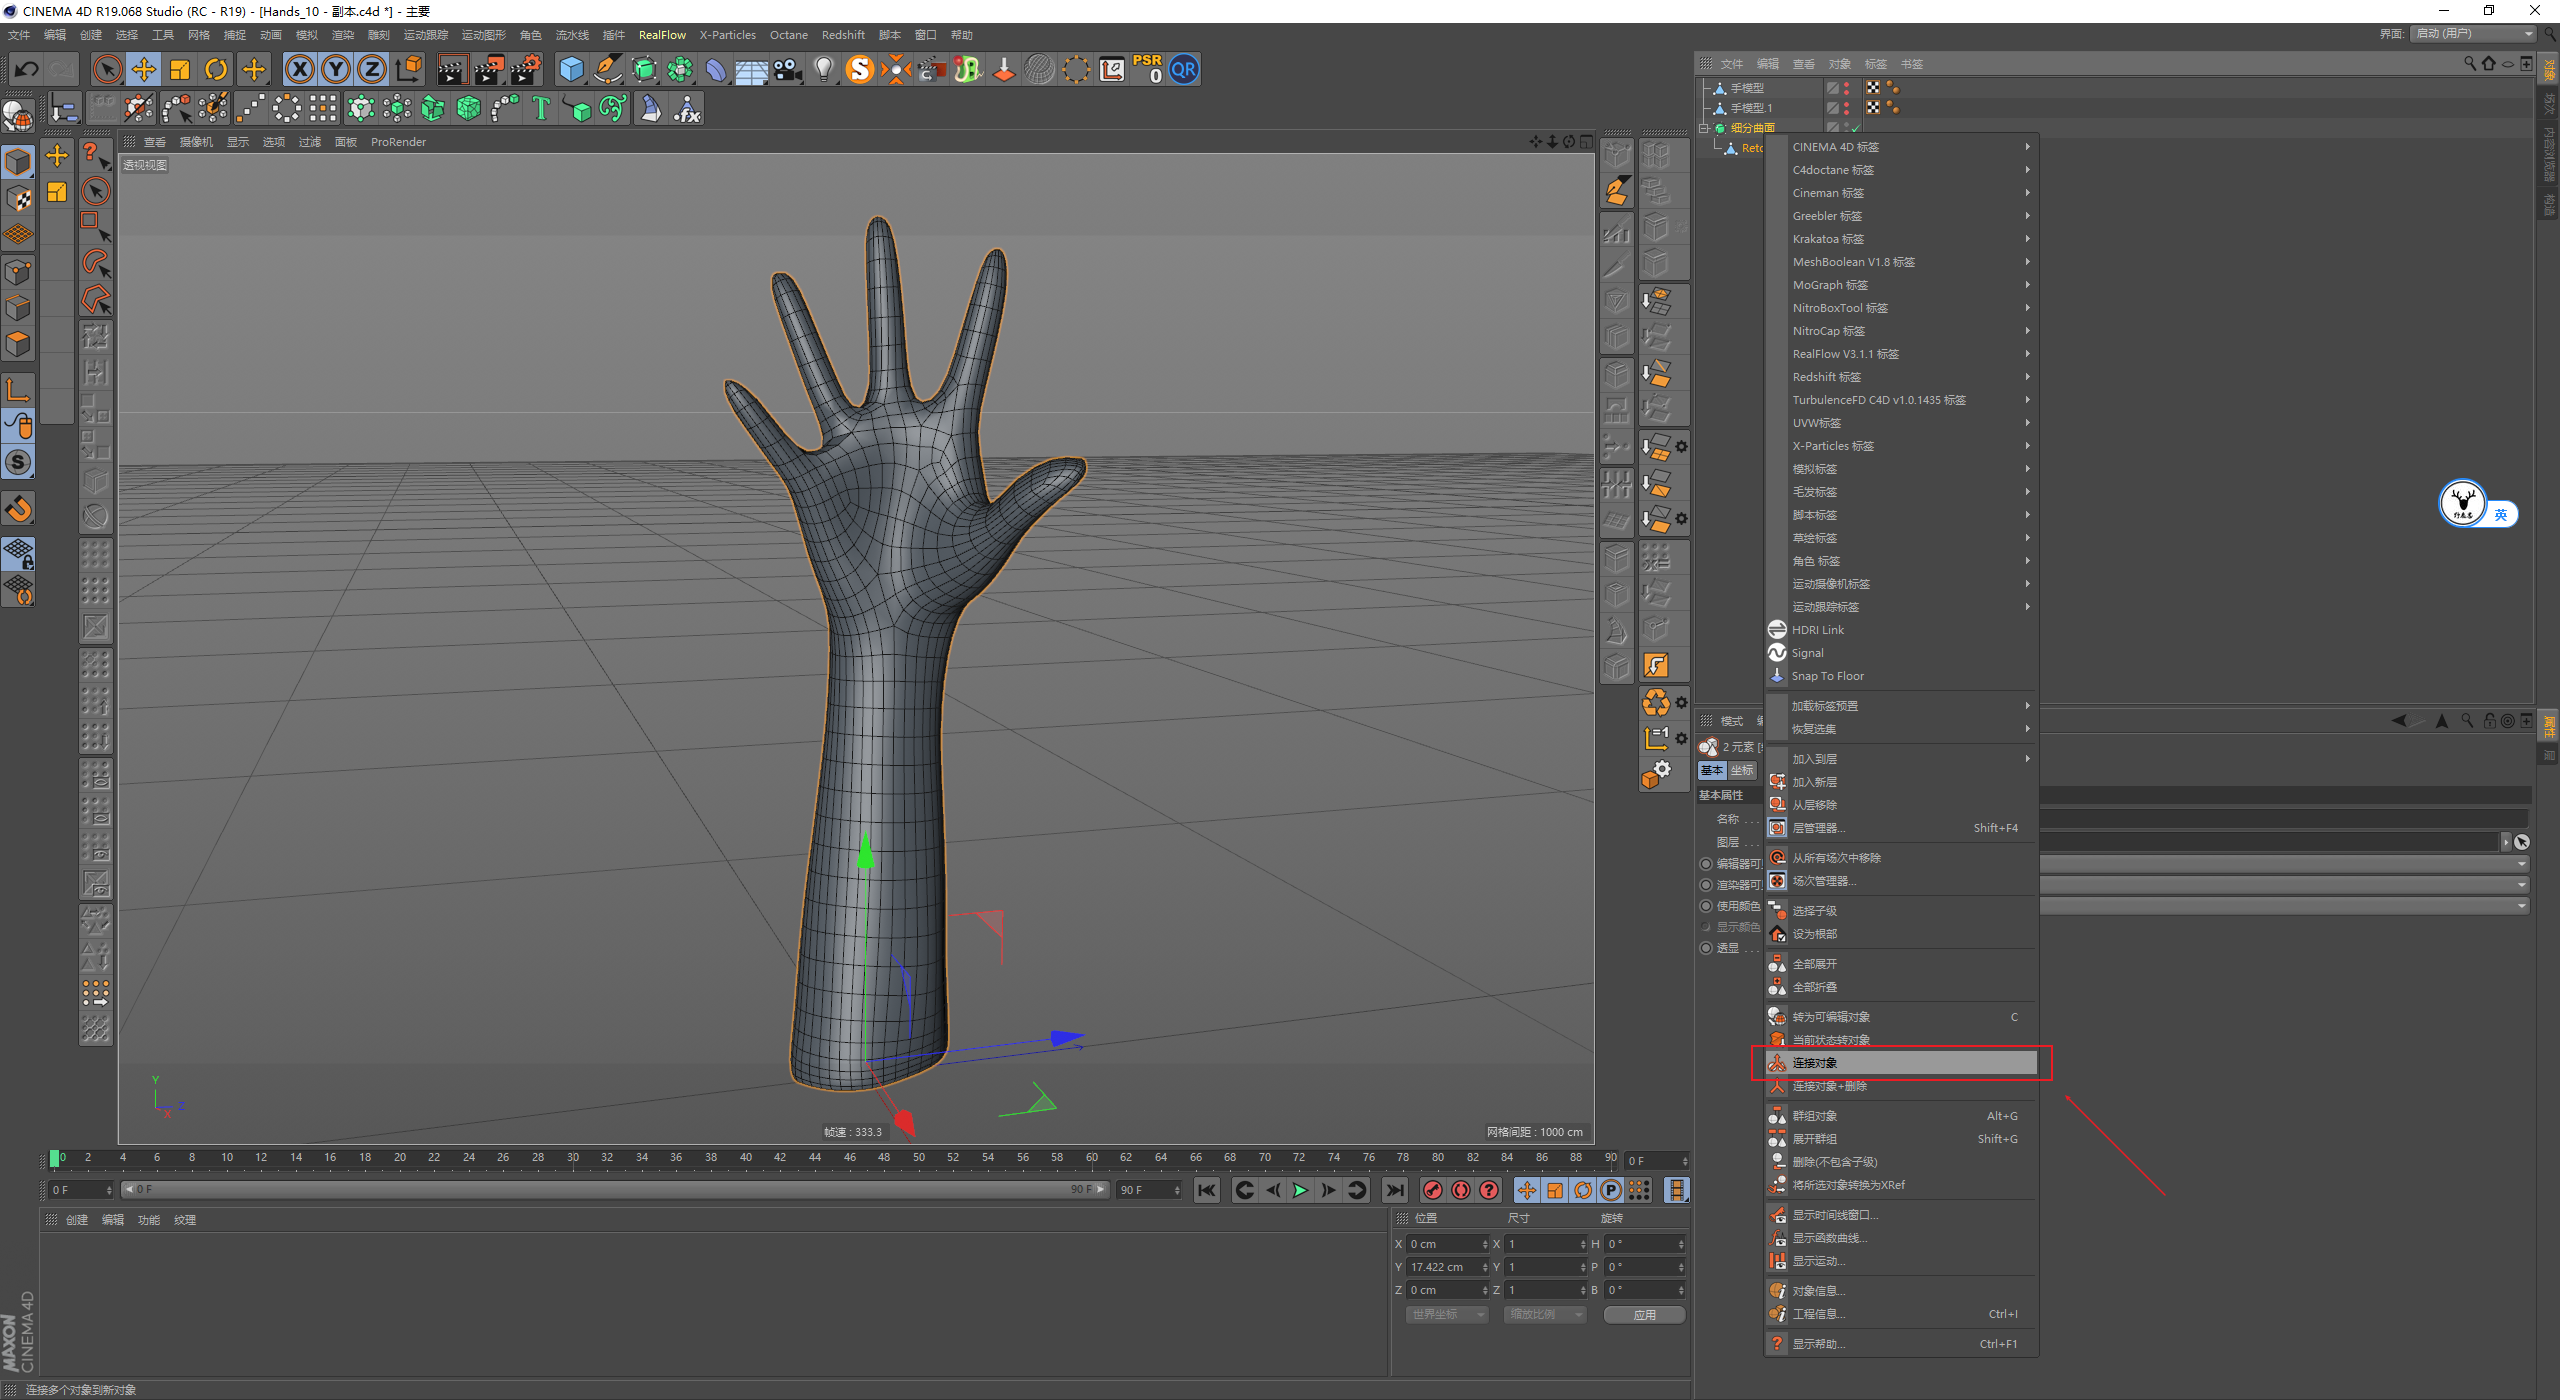
Task: Add a Cube primitive from toolbar
Action: click(x=571, y=69)
